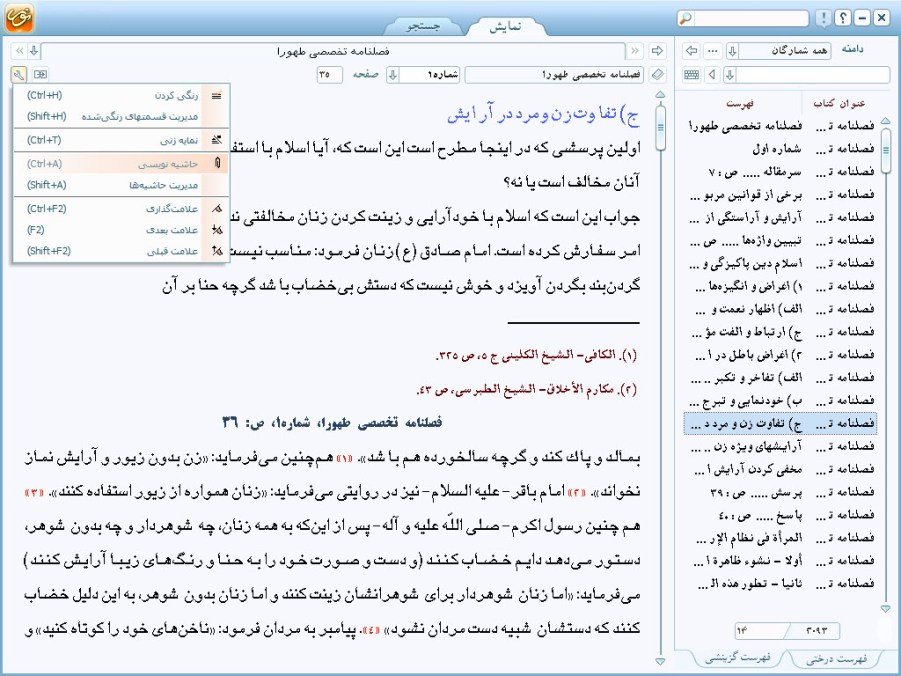
Task: Click the question mark help button
Action: [842, 18]
